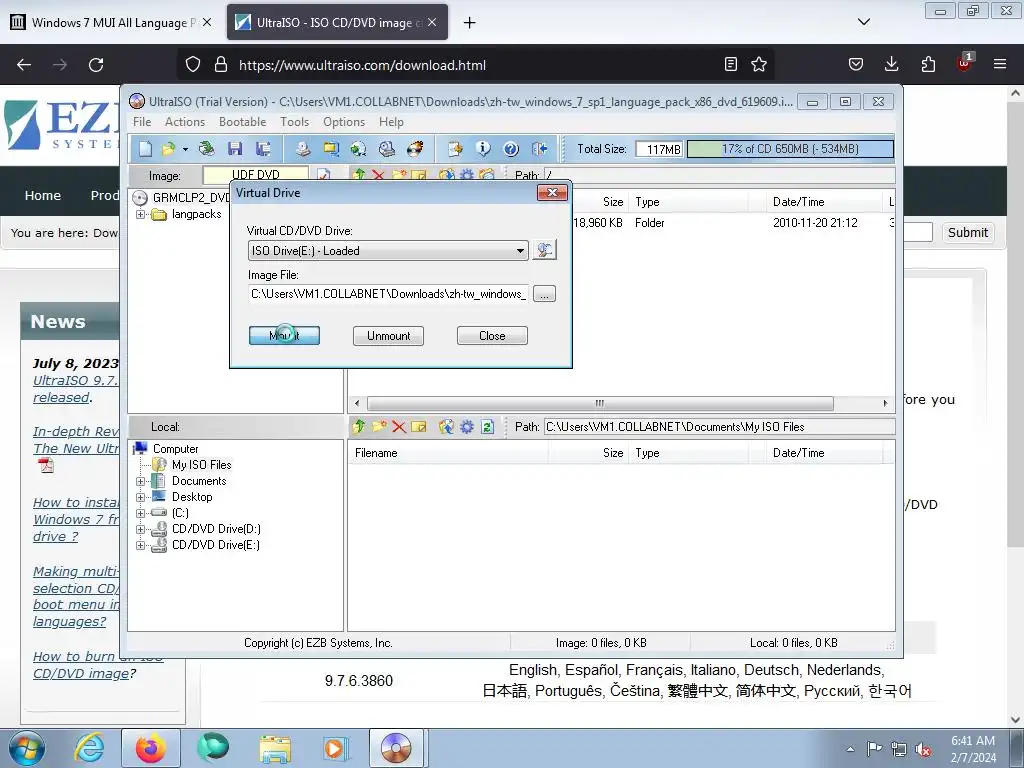Switch to Windows 7 MUI browser tab
This screenshot has width=1024, height=768.
pyautogui.click(x=112, y=22)
